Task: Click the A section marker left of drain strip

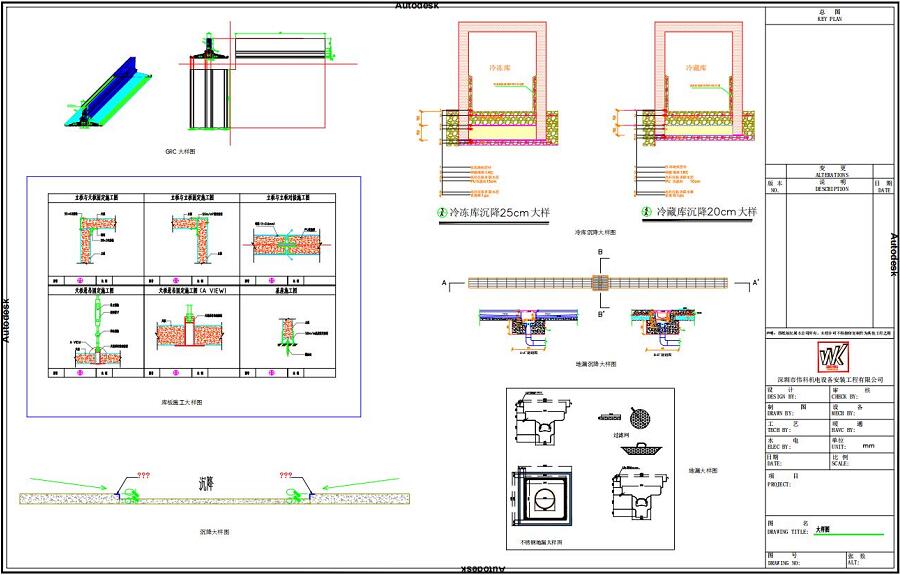Action: click(442, 284)
